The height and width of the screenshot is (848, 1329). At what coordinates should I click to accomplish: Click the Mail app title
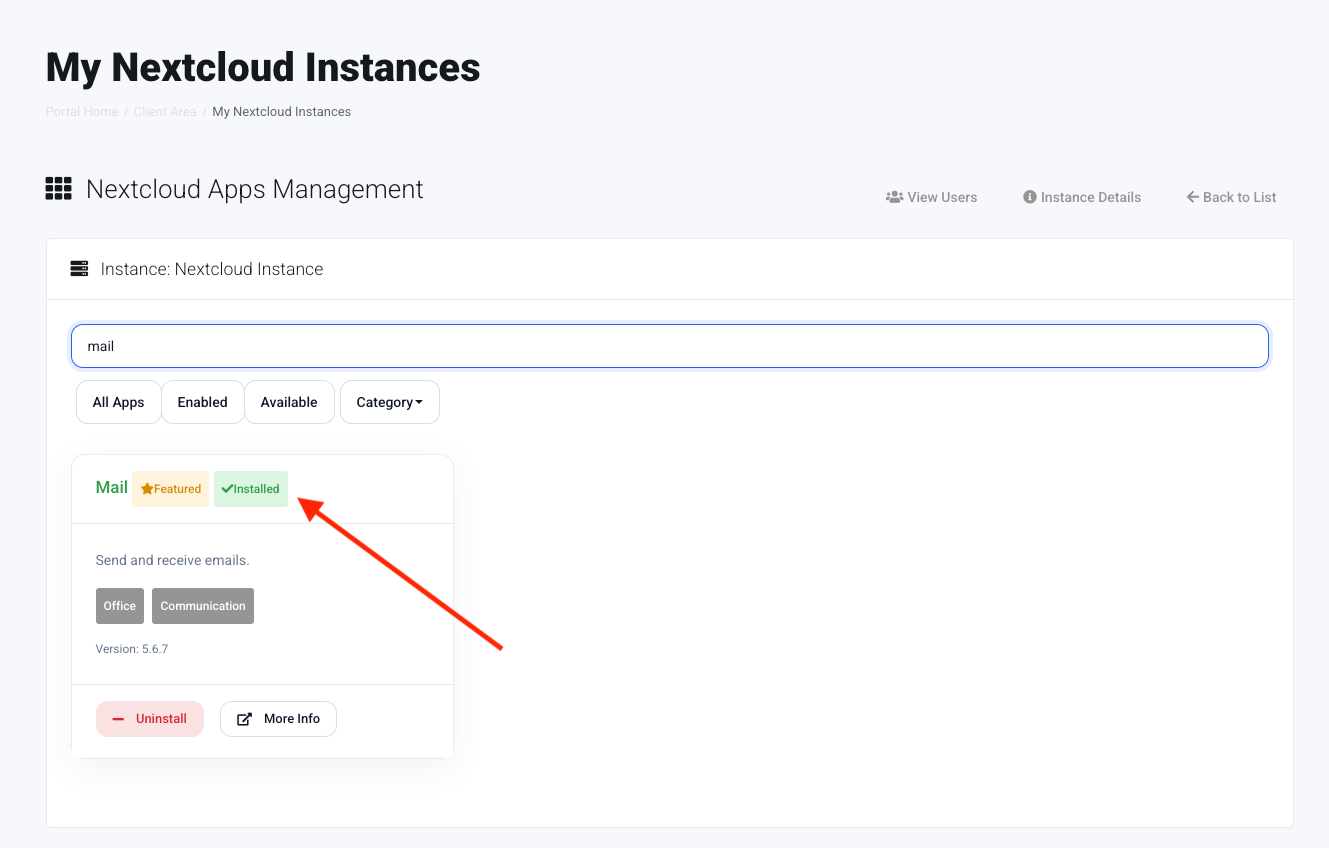112,488
